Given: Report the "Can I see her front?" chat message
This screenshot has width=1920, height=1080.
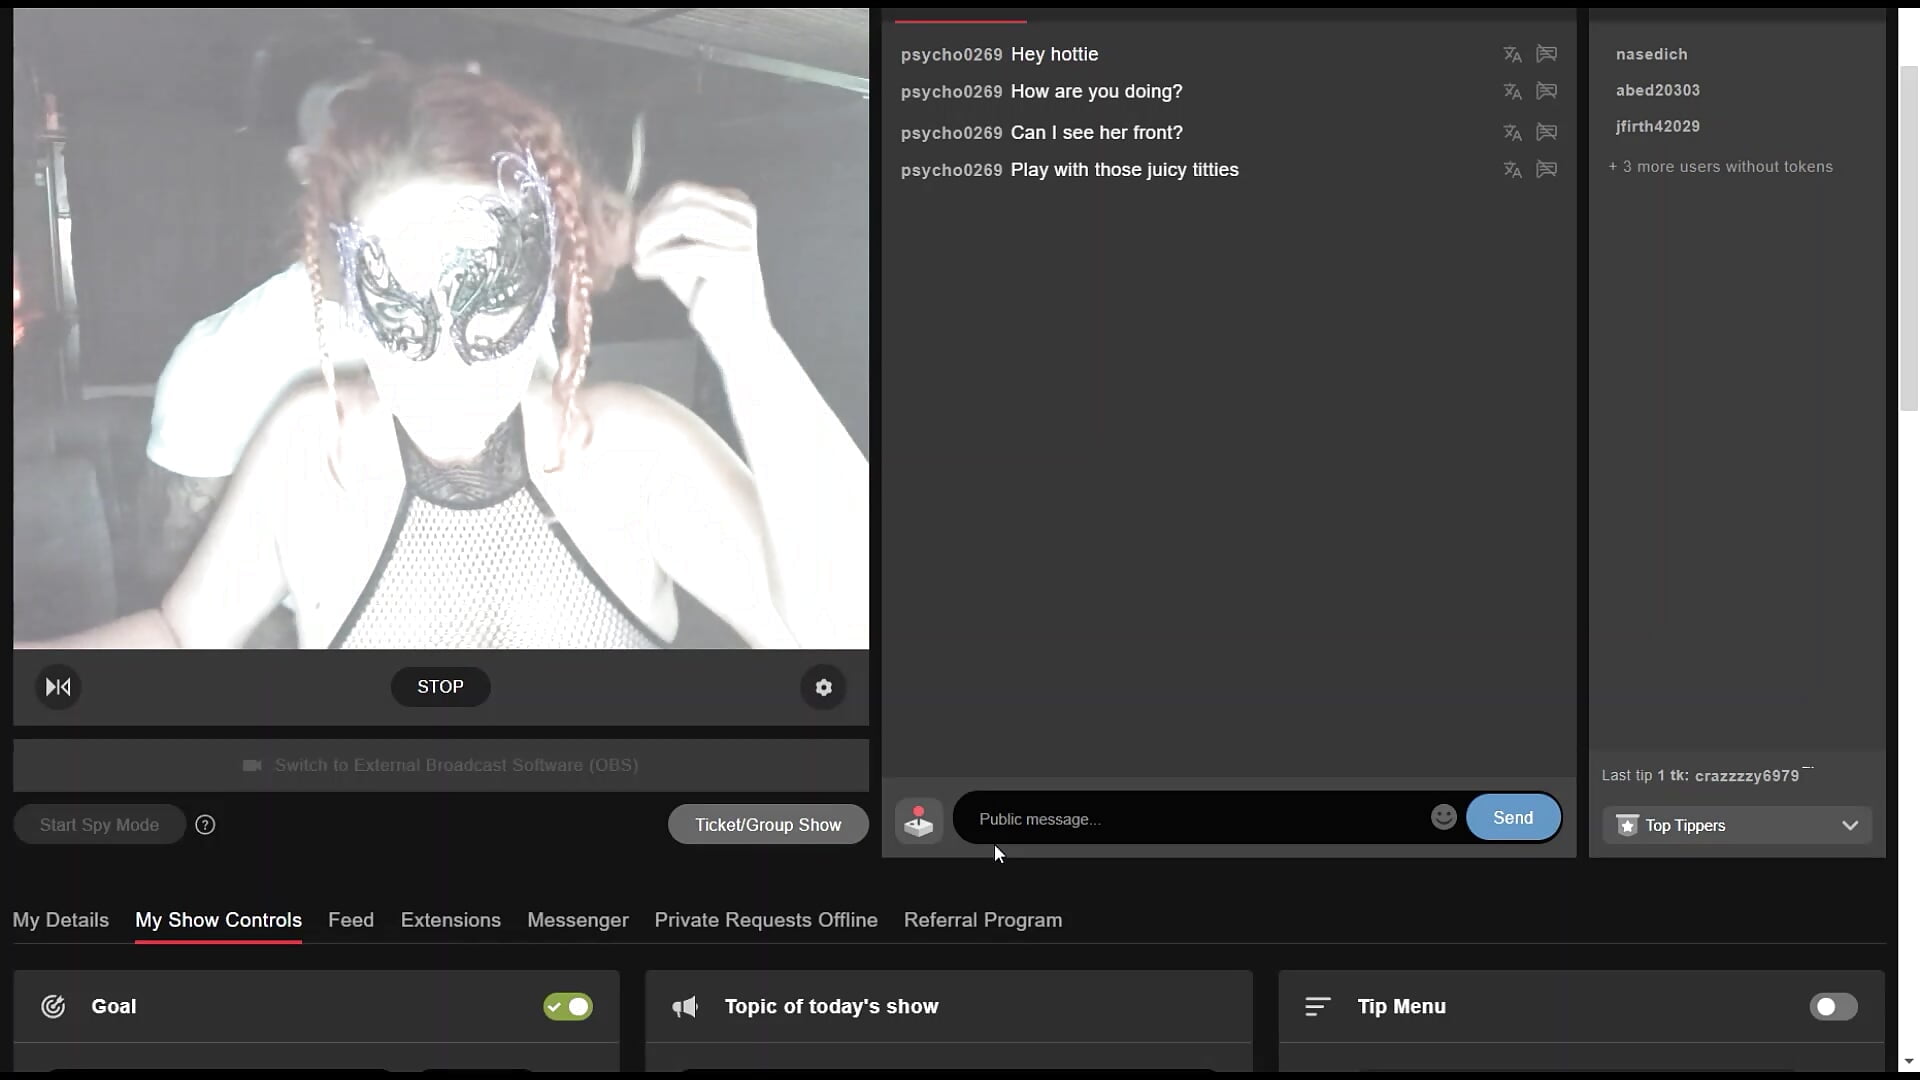Looking at the screenshot, I should [1546, 132].
